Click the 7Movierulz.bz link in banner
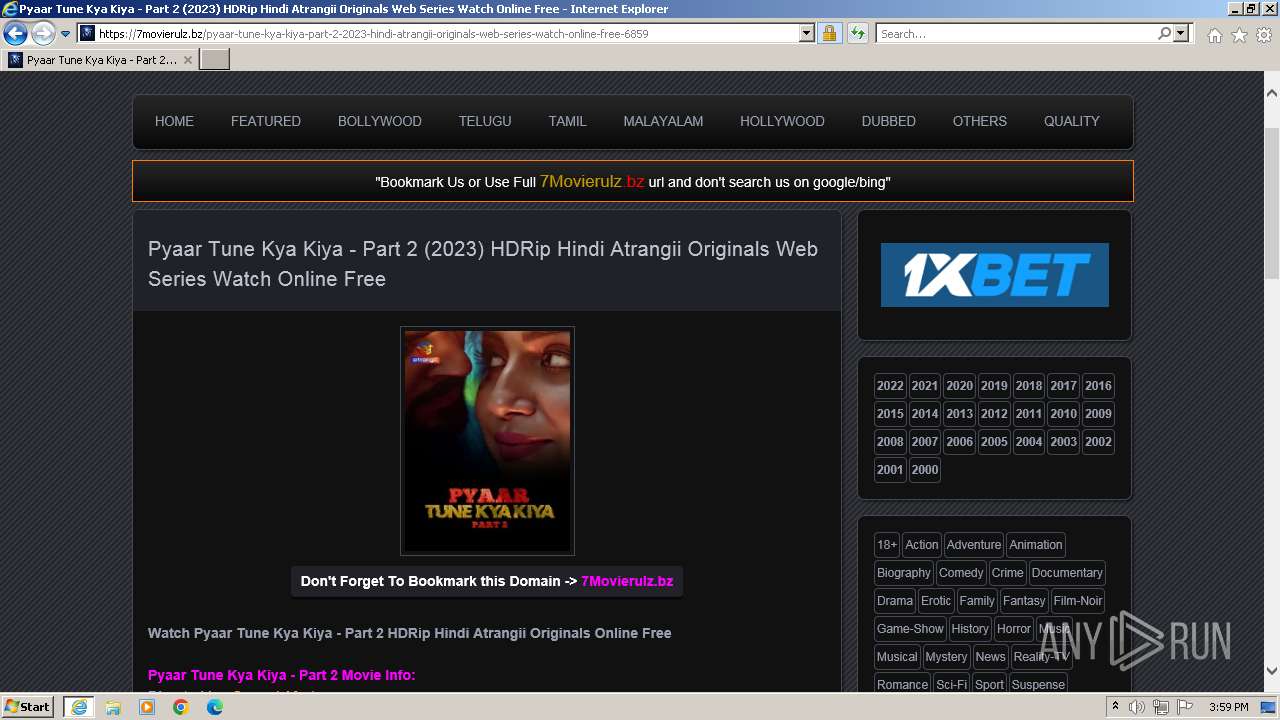 click(592, 182)
